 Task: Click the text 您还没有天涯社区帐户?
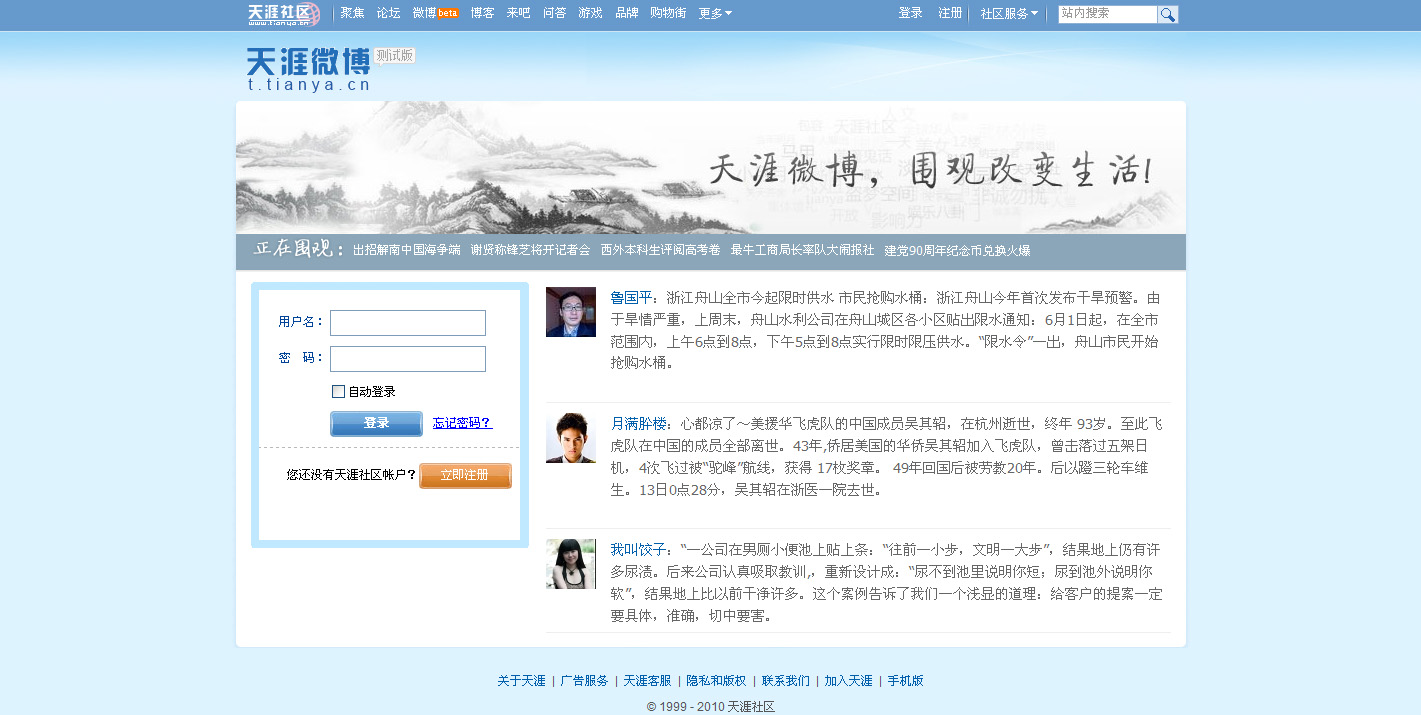click(x=351, y=475)
